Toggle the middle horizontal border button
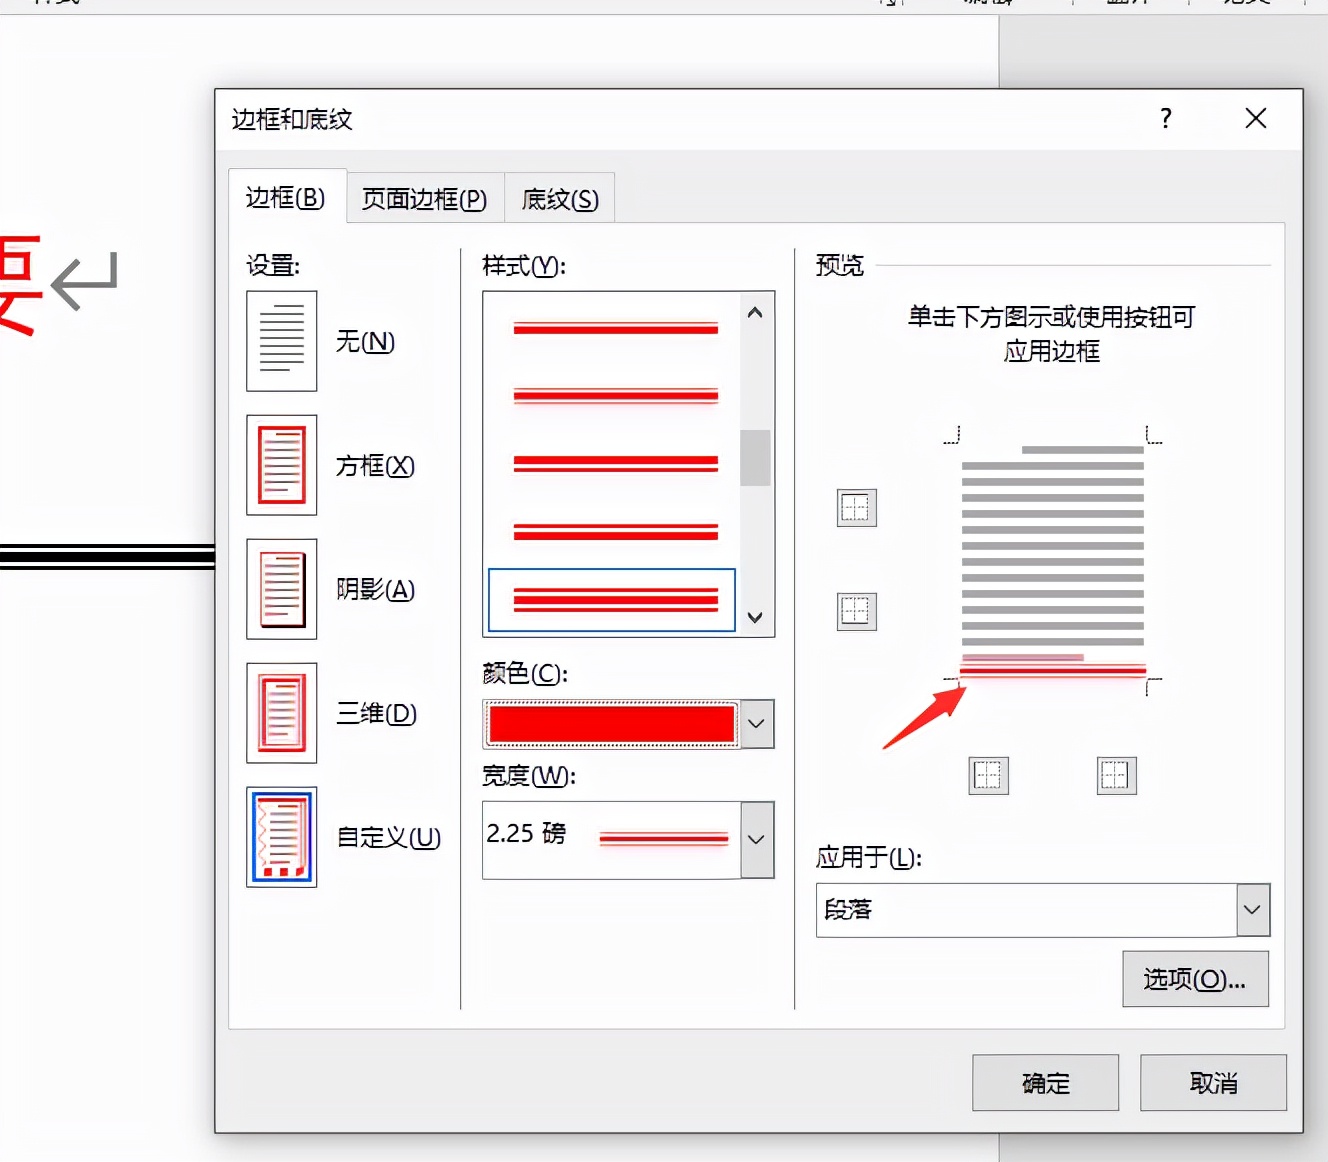 coord(855,611)
